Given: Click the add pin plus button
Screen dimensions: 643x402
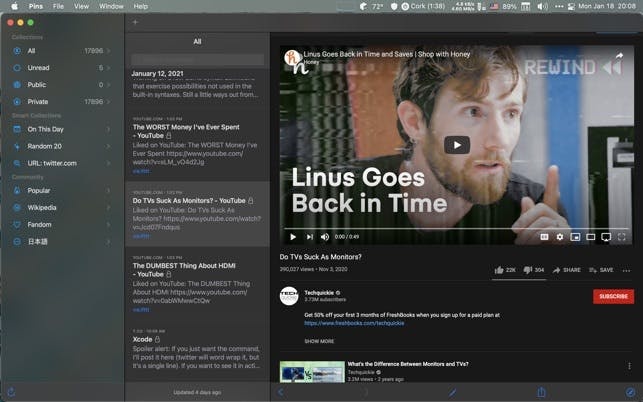Looking at the screenshot, I should [x=135, y=21].
